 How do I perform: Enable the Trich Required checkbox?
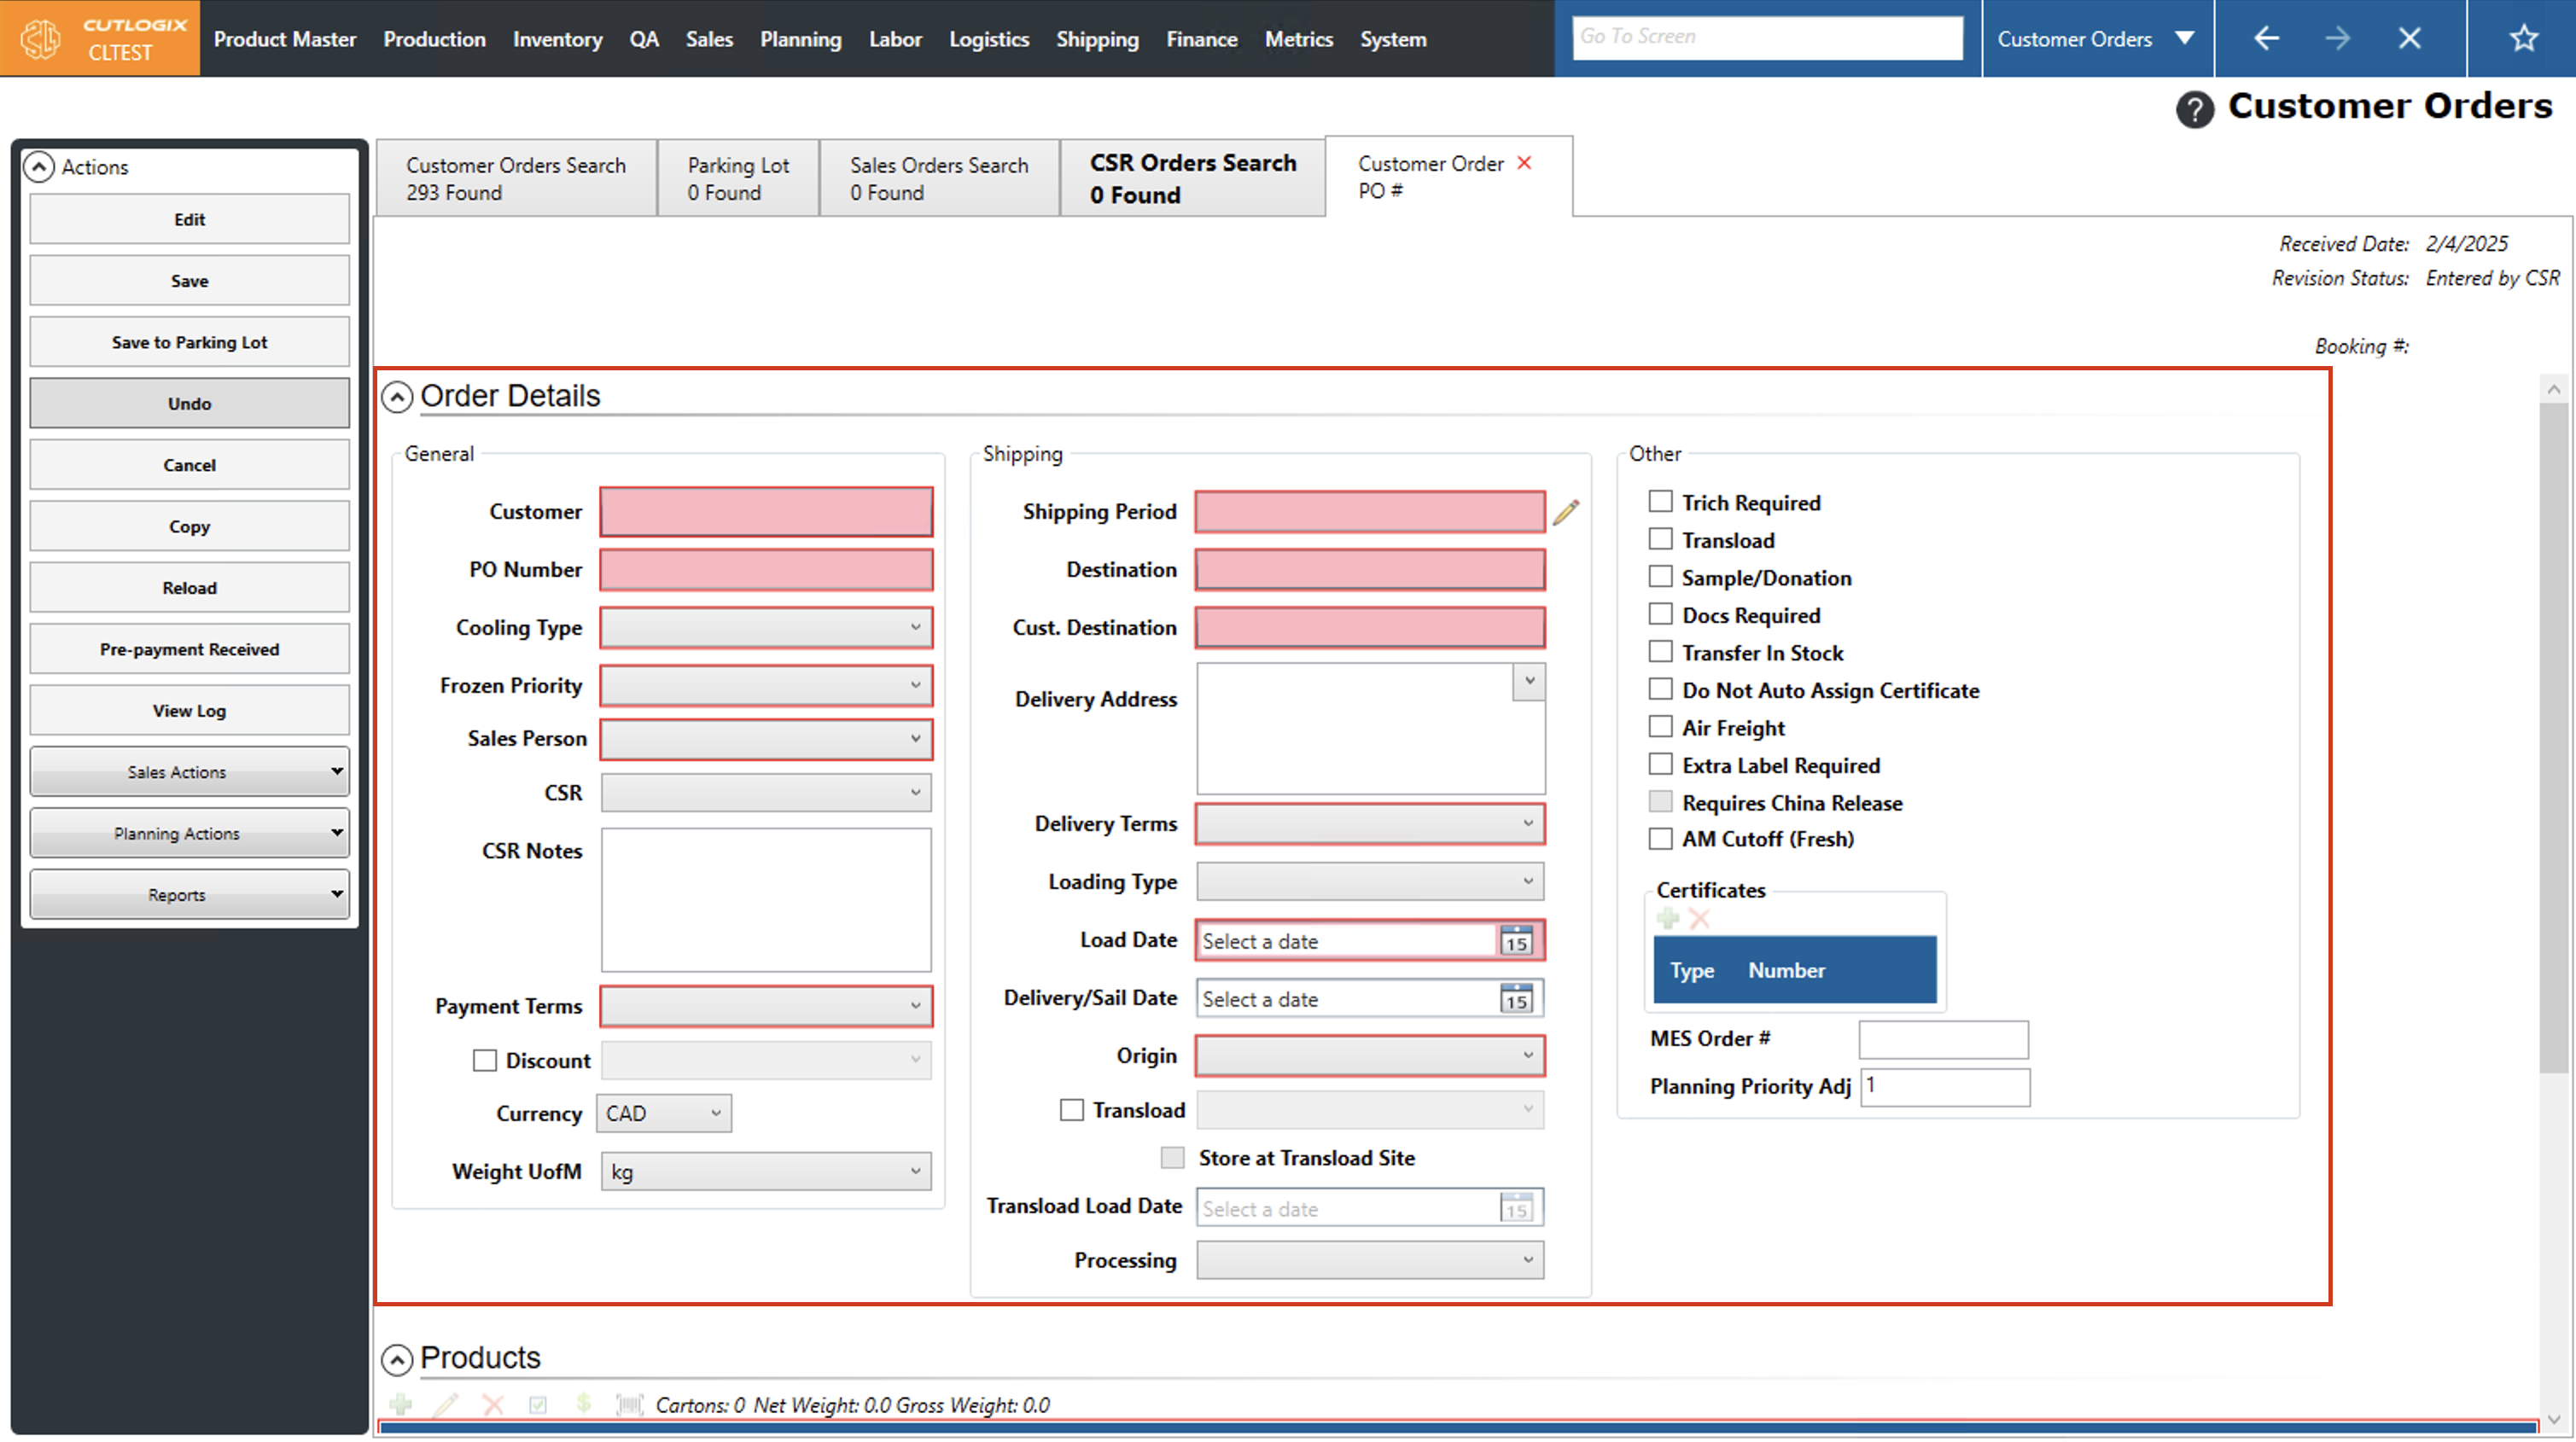tap(1660, 502)
